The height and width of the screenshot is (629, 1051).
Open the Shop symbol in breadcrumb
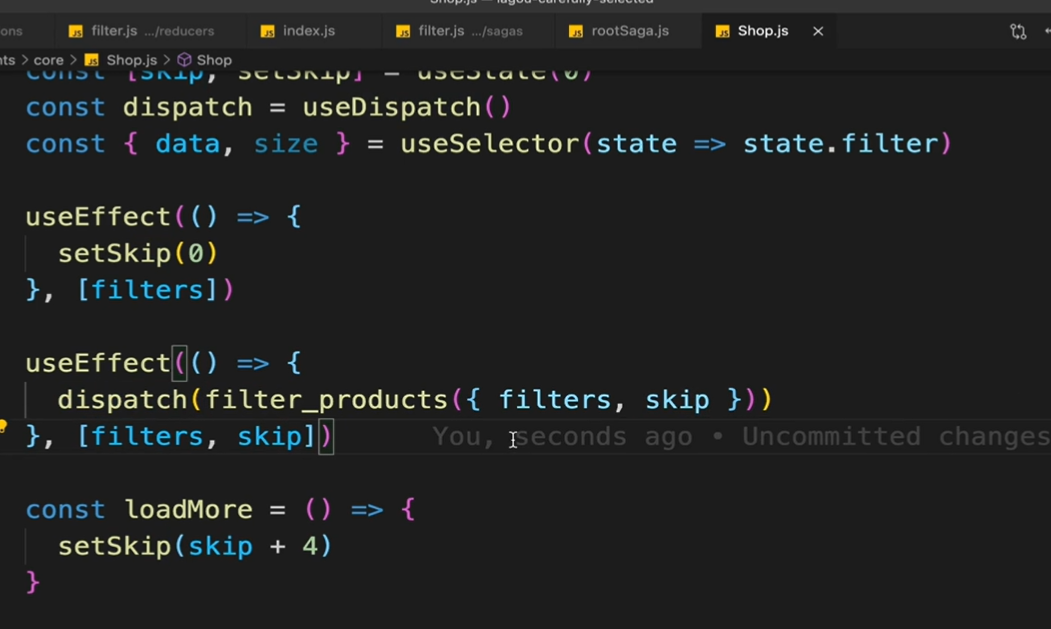[214, 60]
